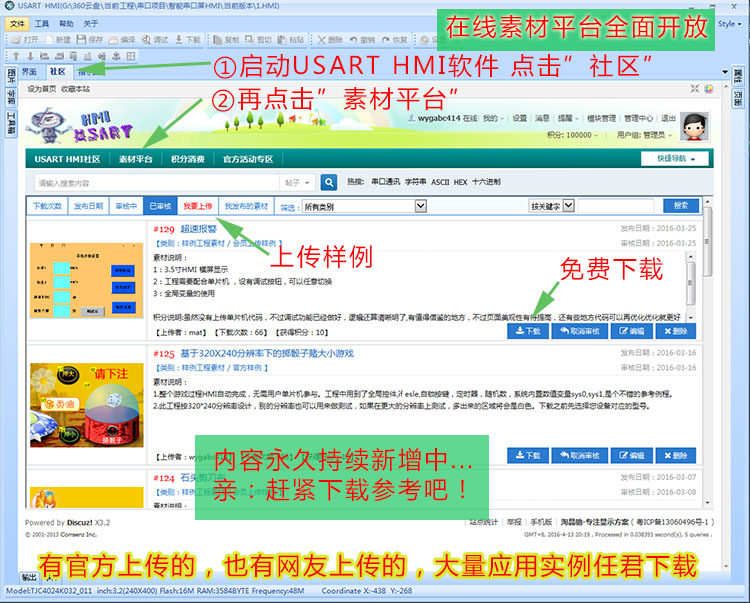Click the 撤销 (Undo) toolbar button
750x603 pixels.
coord(362,40)
